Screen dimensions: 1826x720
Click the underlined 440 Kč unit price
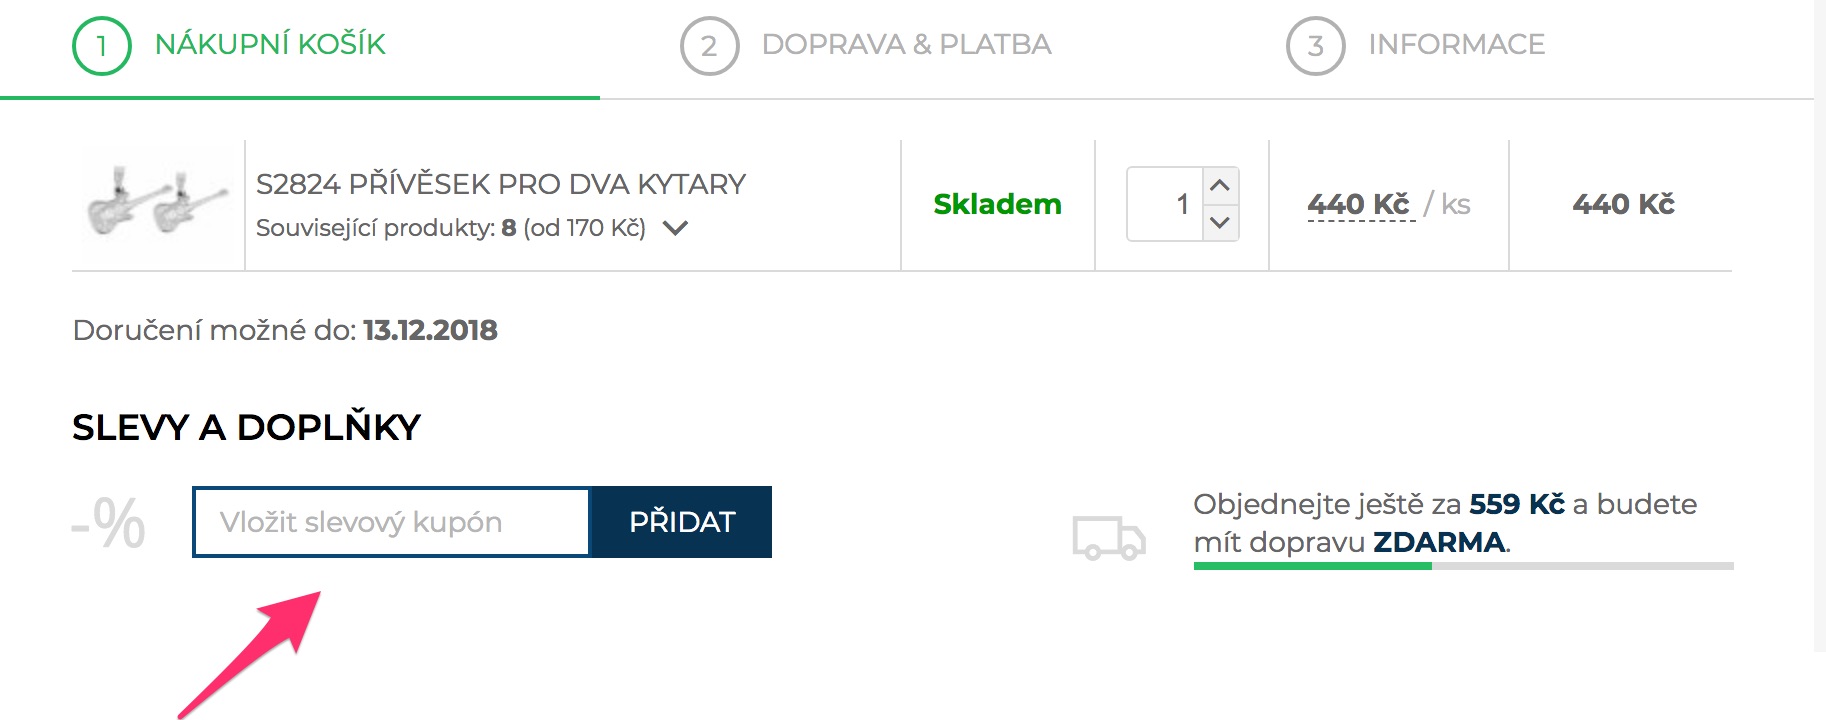tap(1359, 205)
